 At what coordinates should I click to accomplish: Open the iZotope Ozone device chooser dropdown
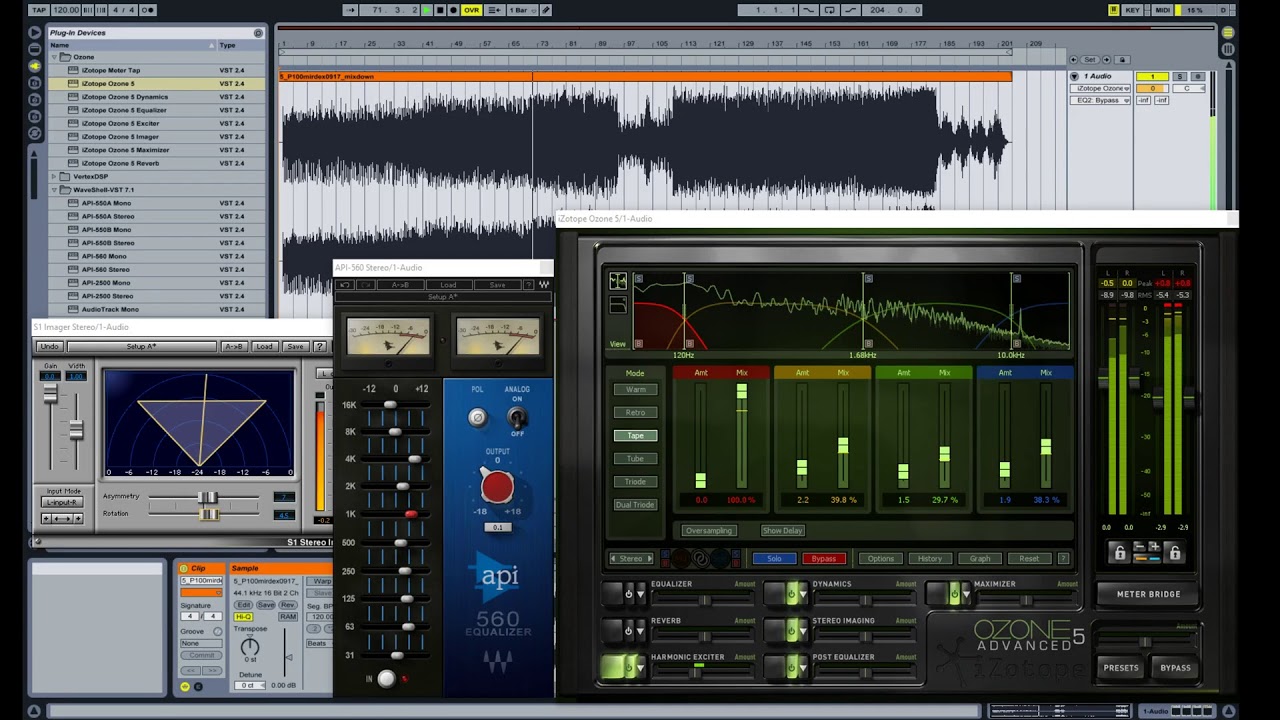(1102, 88)
